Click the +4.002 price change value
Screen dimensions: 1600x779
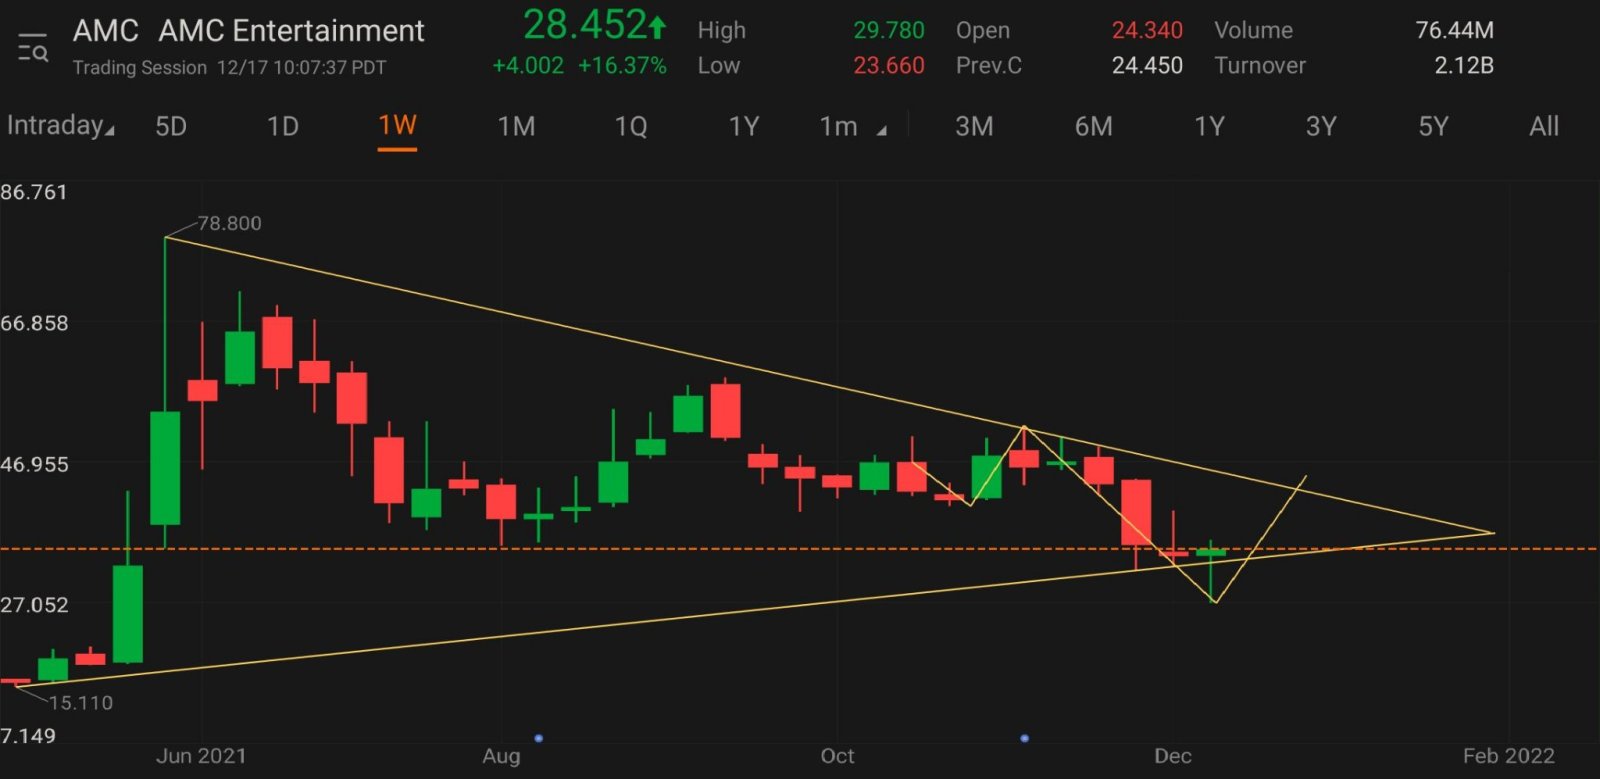[528, 66]
